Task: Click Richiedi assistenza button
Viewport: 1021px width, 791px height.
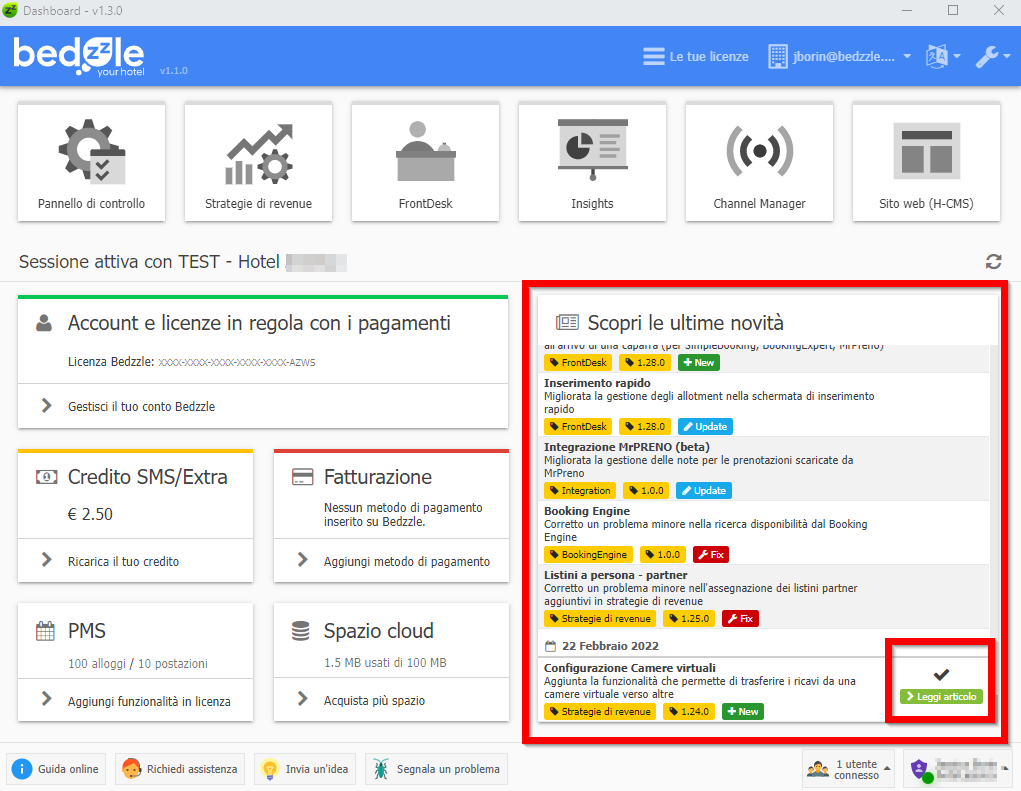Action: 180,769
